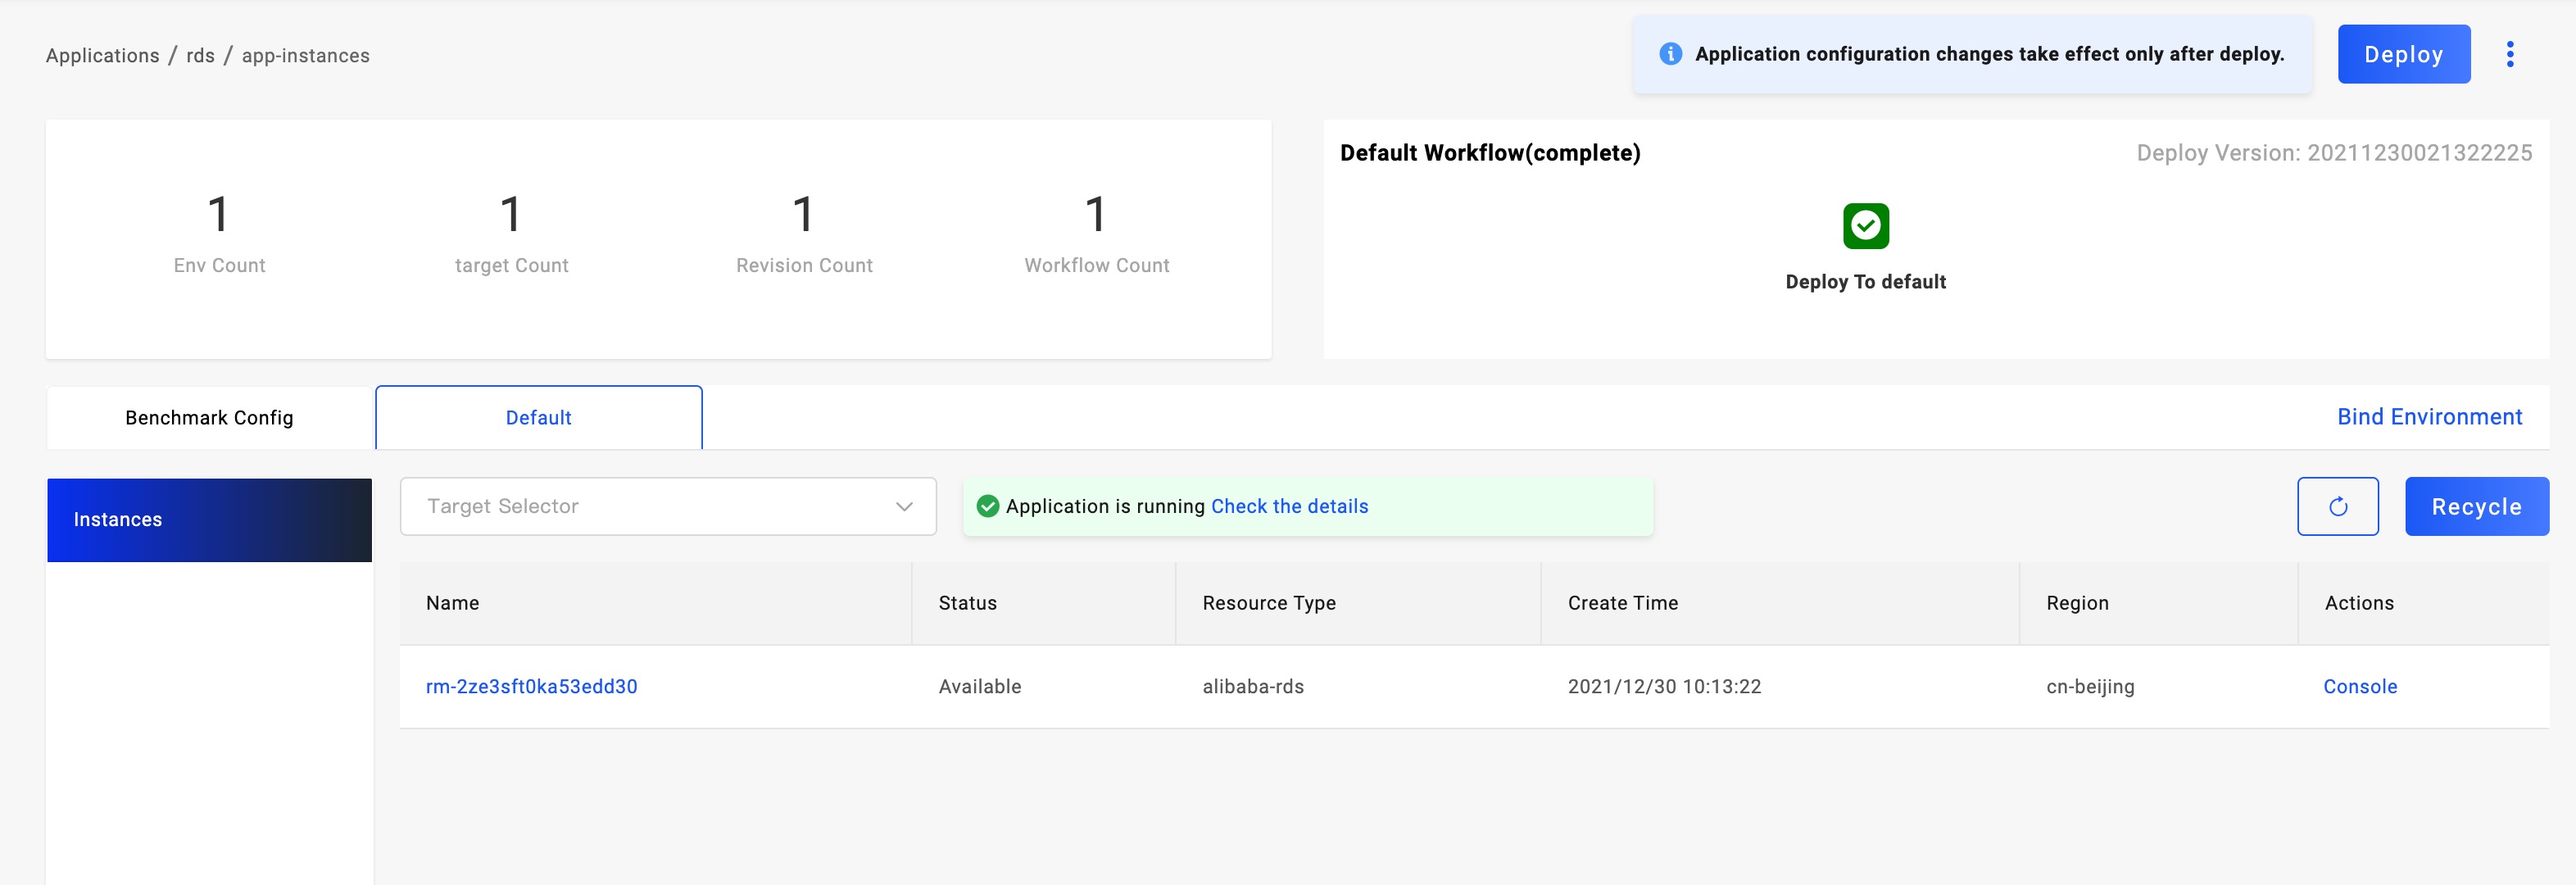Open the Check the details link
This screenshot has height=885, width=2576.
1289,506
